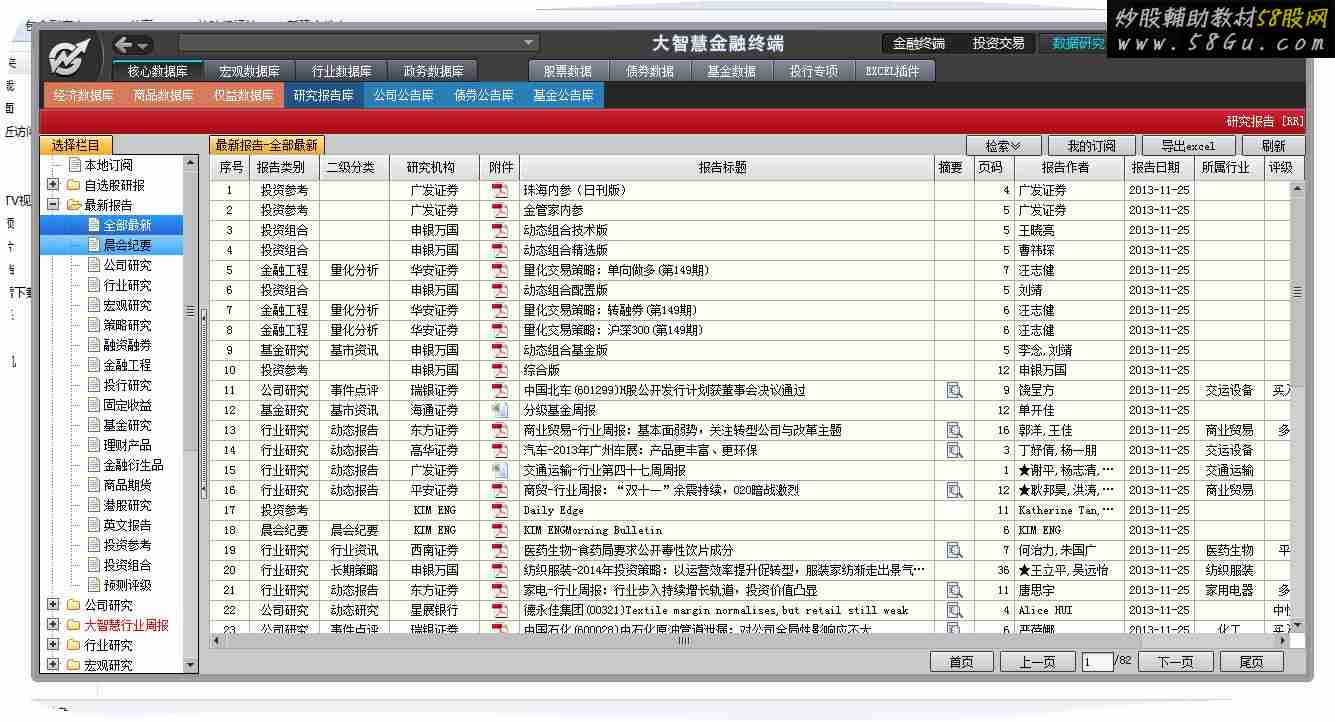Image resolution: width=1335 pixels, height=721 pixels.
Task: Expand the 宏观研究 root folder node
Action: (53, 665)
